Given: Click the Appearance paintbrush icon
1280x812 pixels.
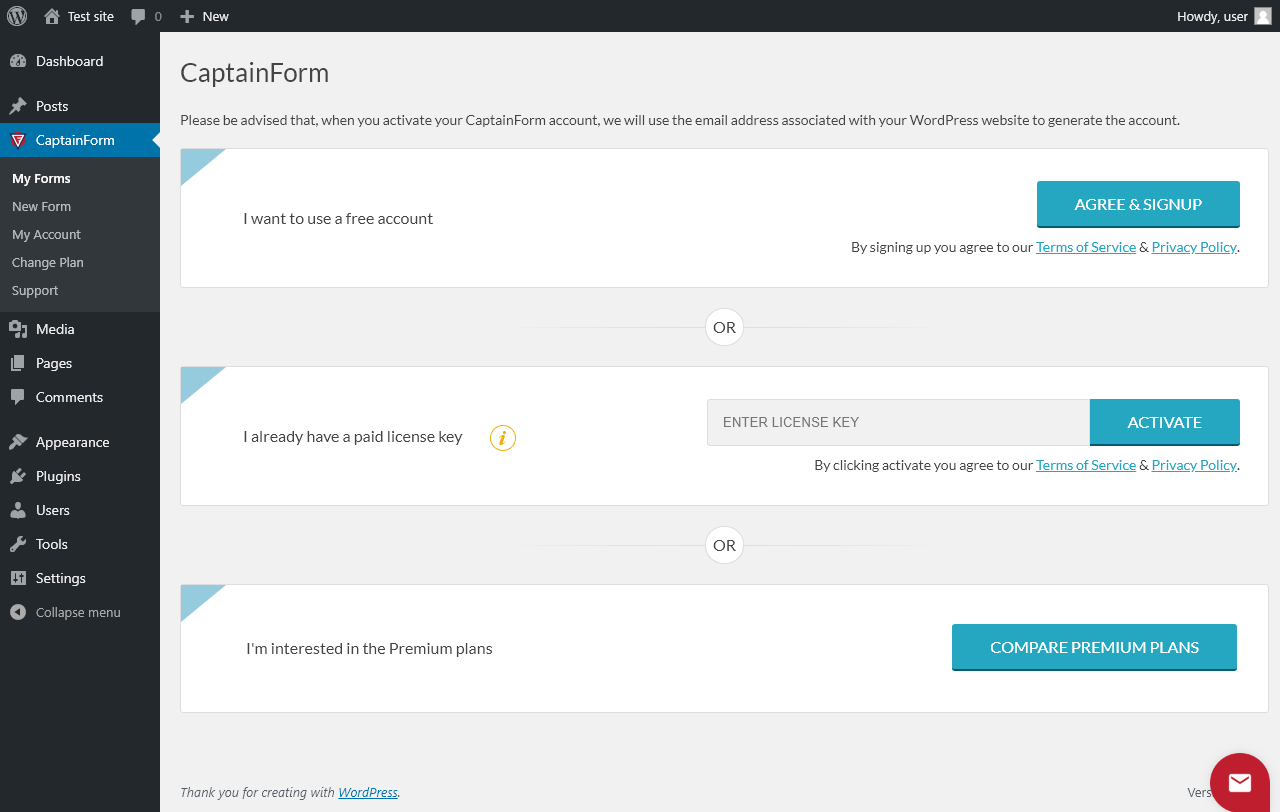Looking at the screenshot, I should [x=18, y=442].
